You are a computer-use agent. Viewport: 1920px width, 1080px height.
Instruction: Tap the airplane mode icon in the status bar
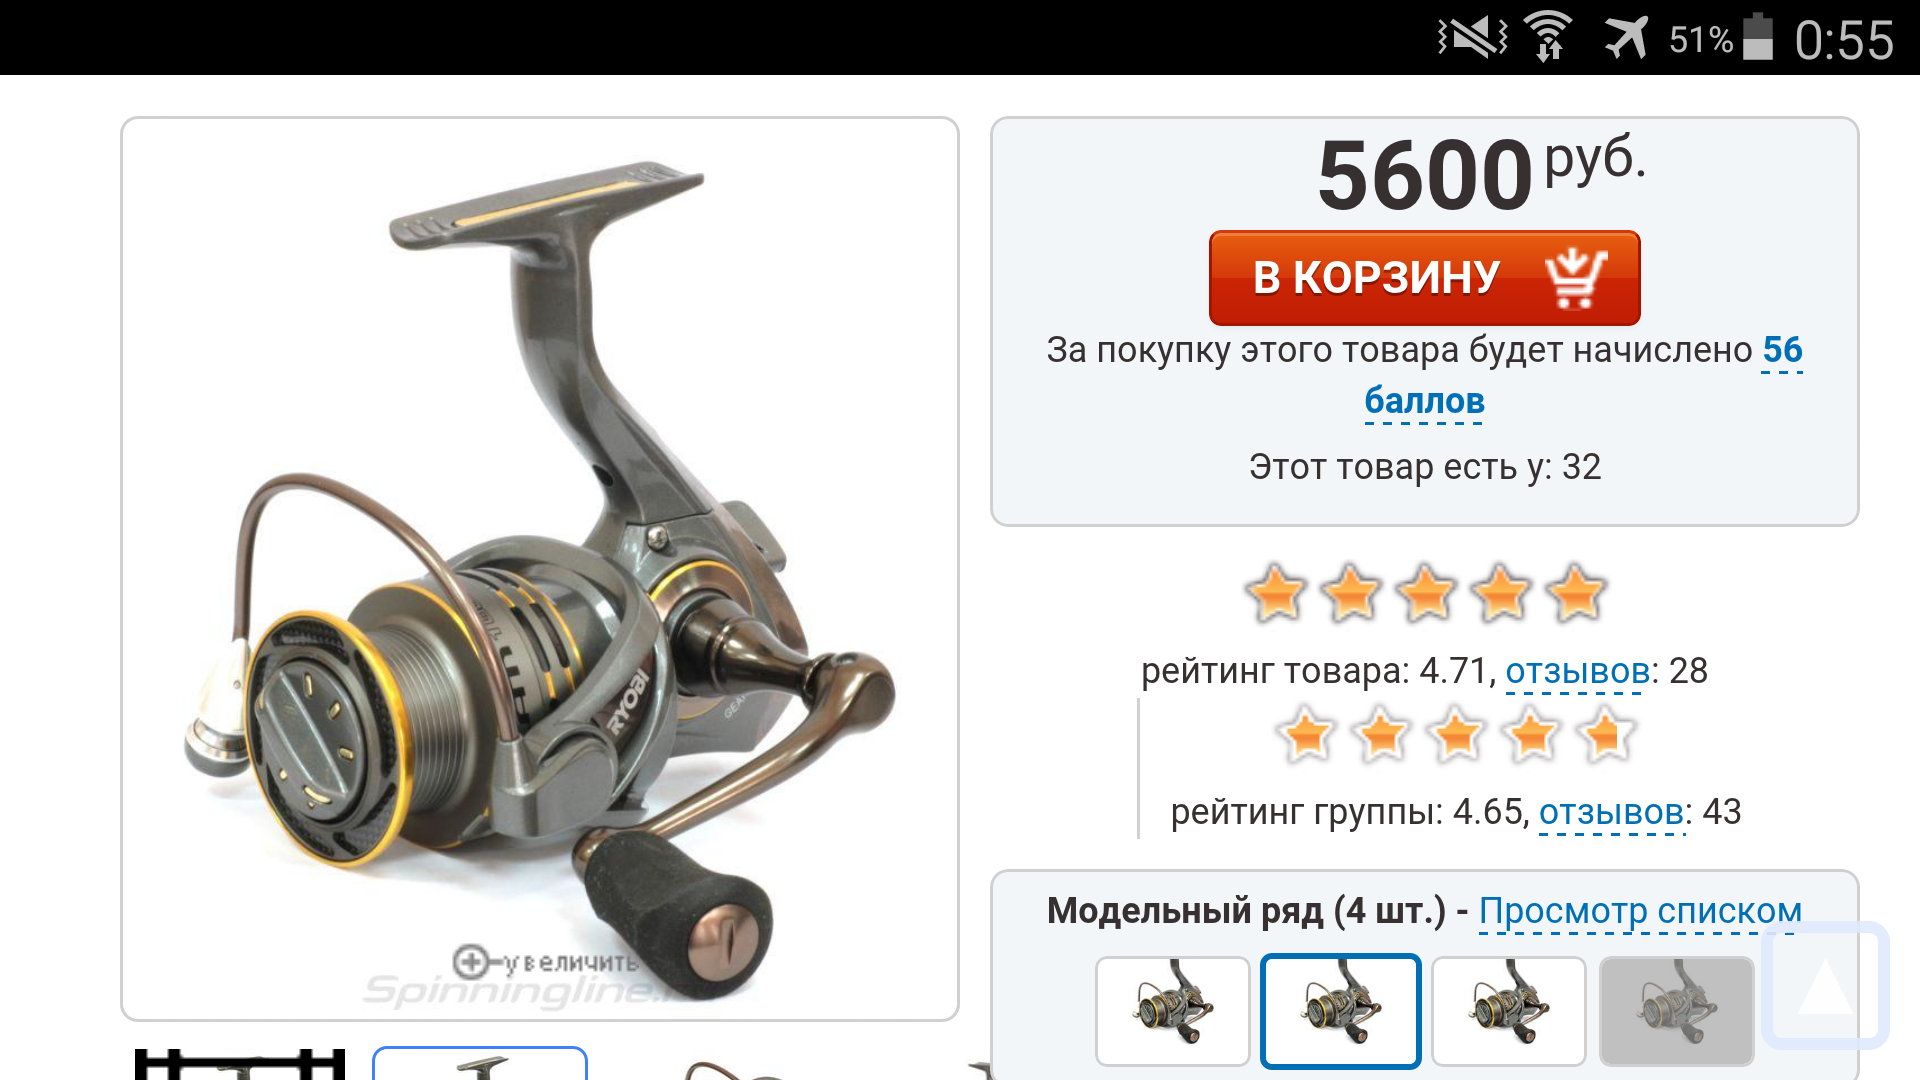(x=1627, y=38)
